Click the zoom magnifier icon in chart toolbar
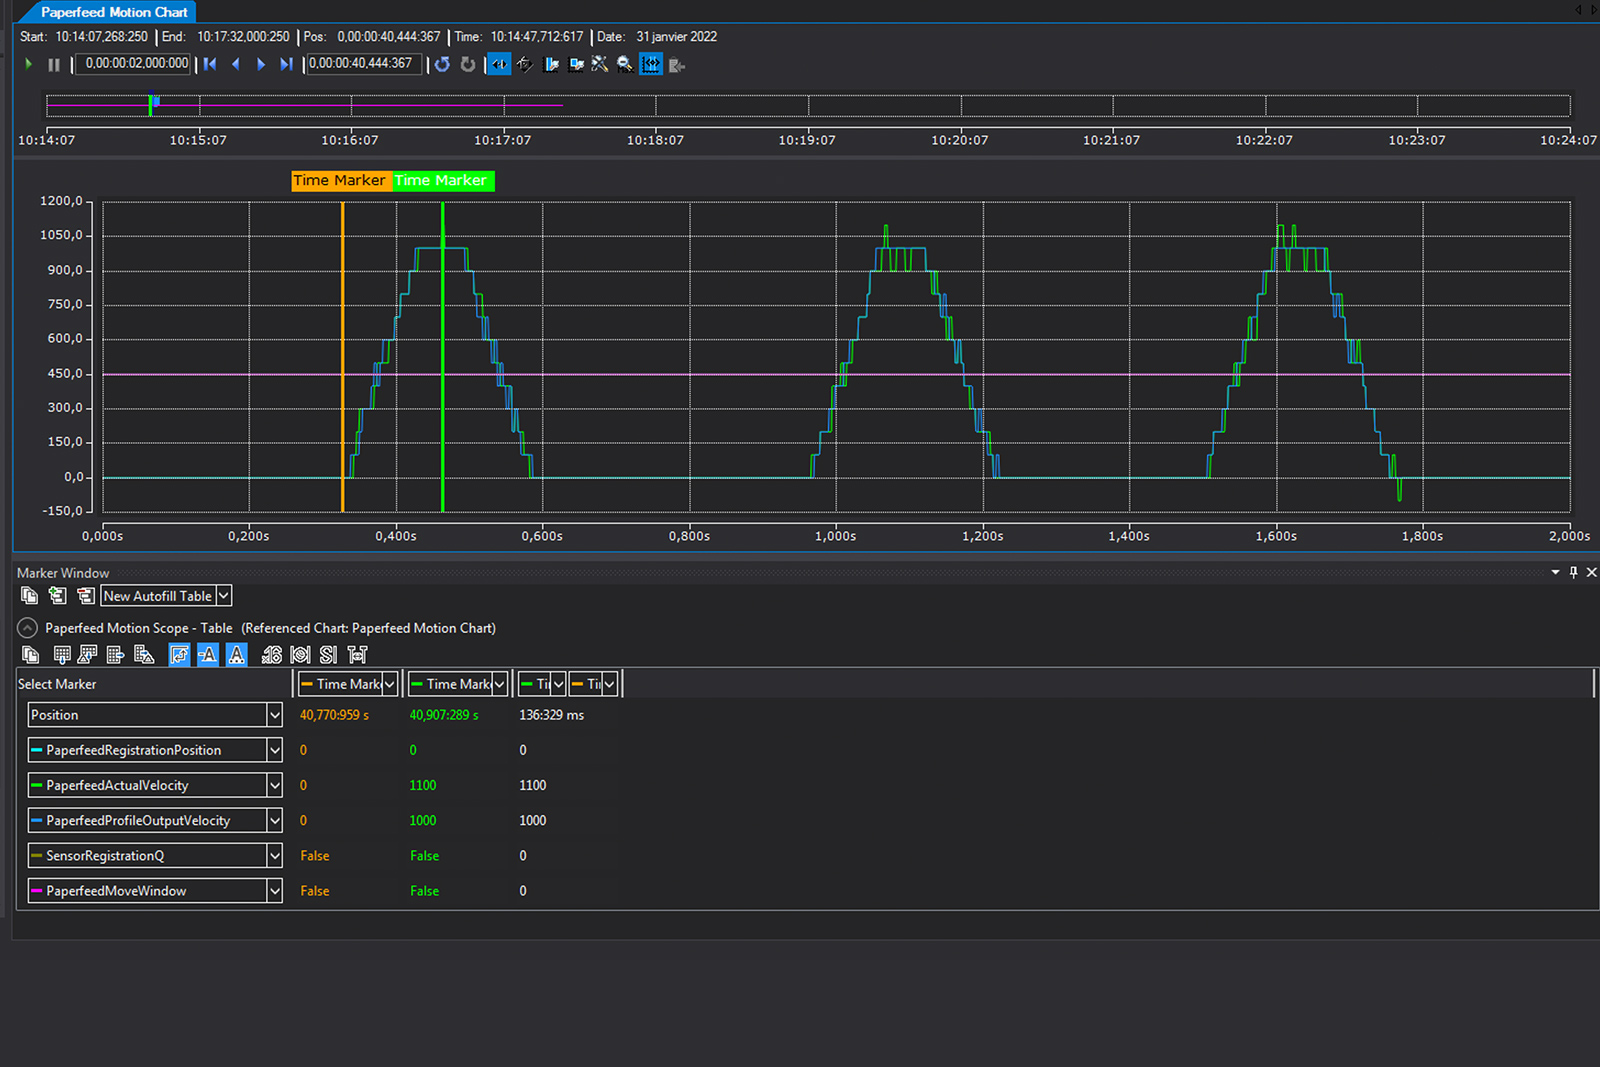 pyautogui.click(x=625, y=65)
